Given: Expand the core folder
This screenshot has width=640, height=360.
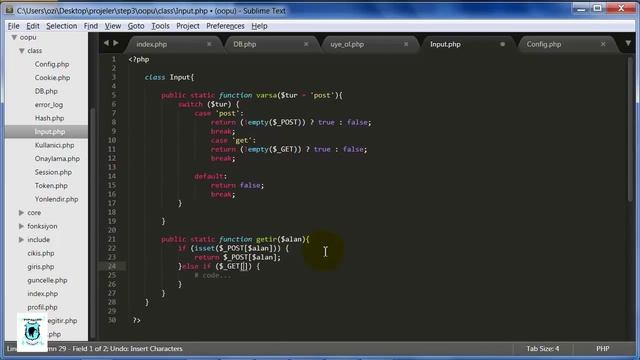Looking at the screenshot, I should pyautogui.click(x=21, y=213).
